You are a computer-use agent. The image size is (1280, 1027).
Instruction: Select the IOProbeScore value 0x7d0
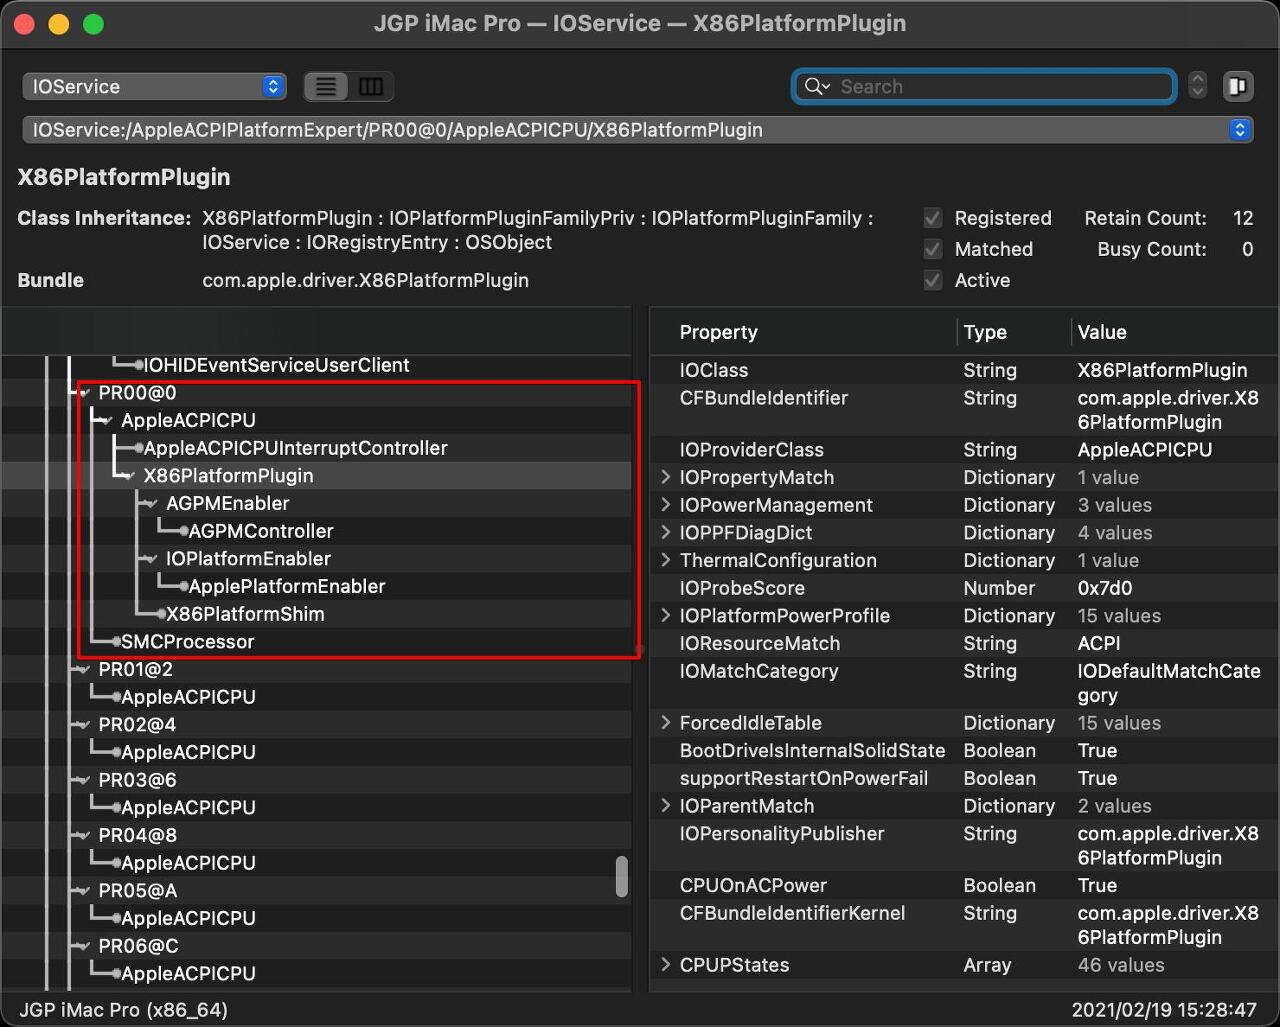1104,588
